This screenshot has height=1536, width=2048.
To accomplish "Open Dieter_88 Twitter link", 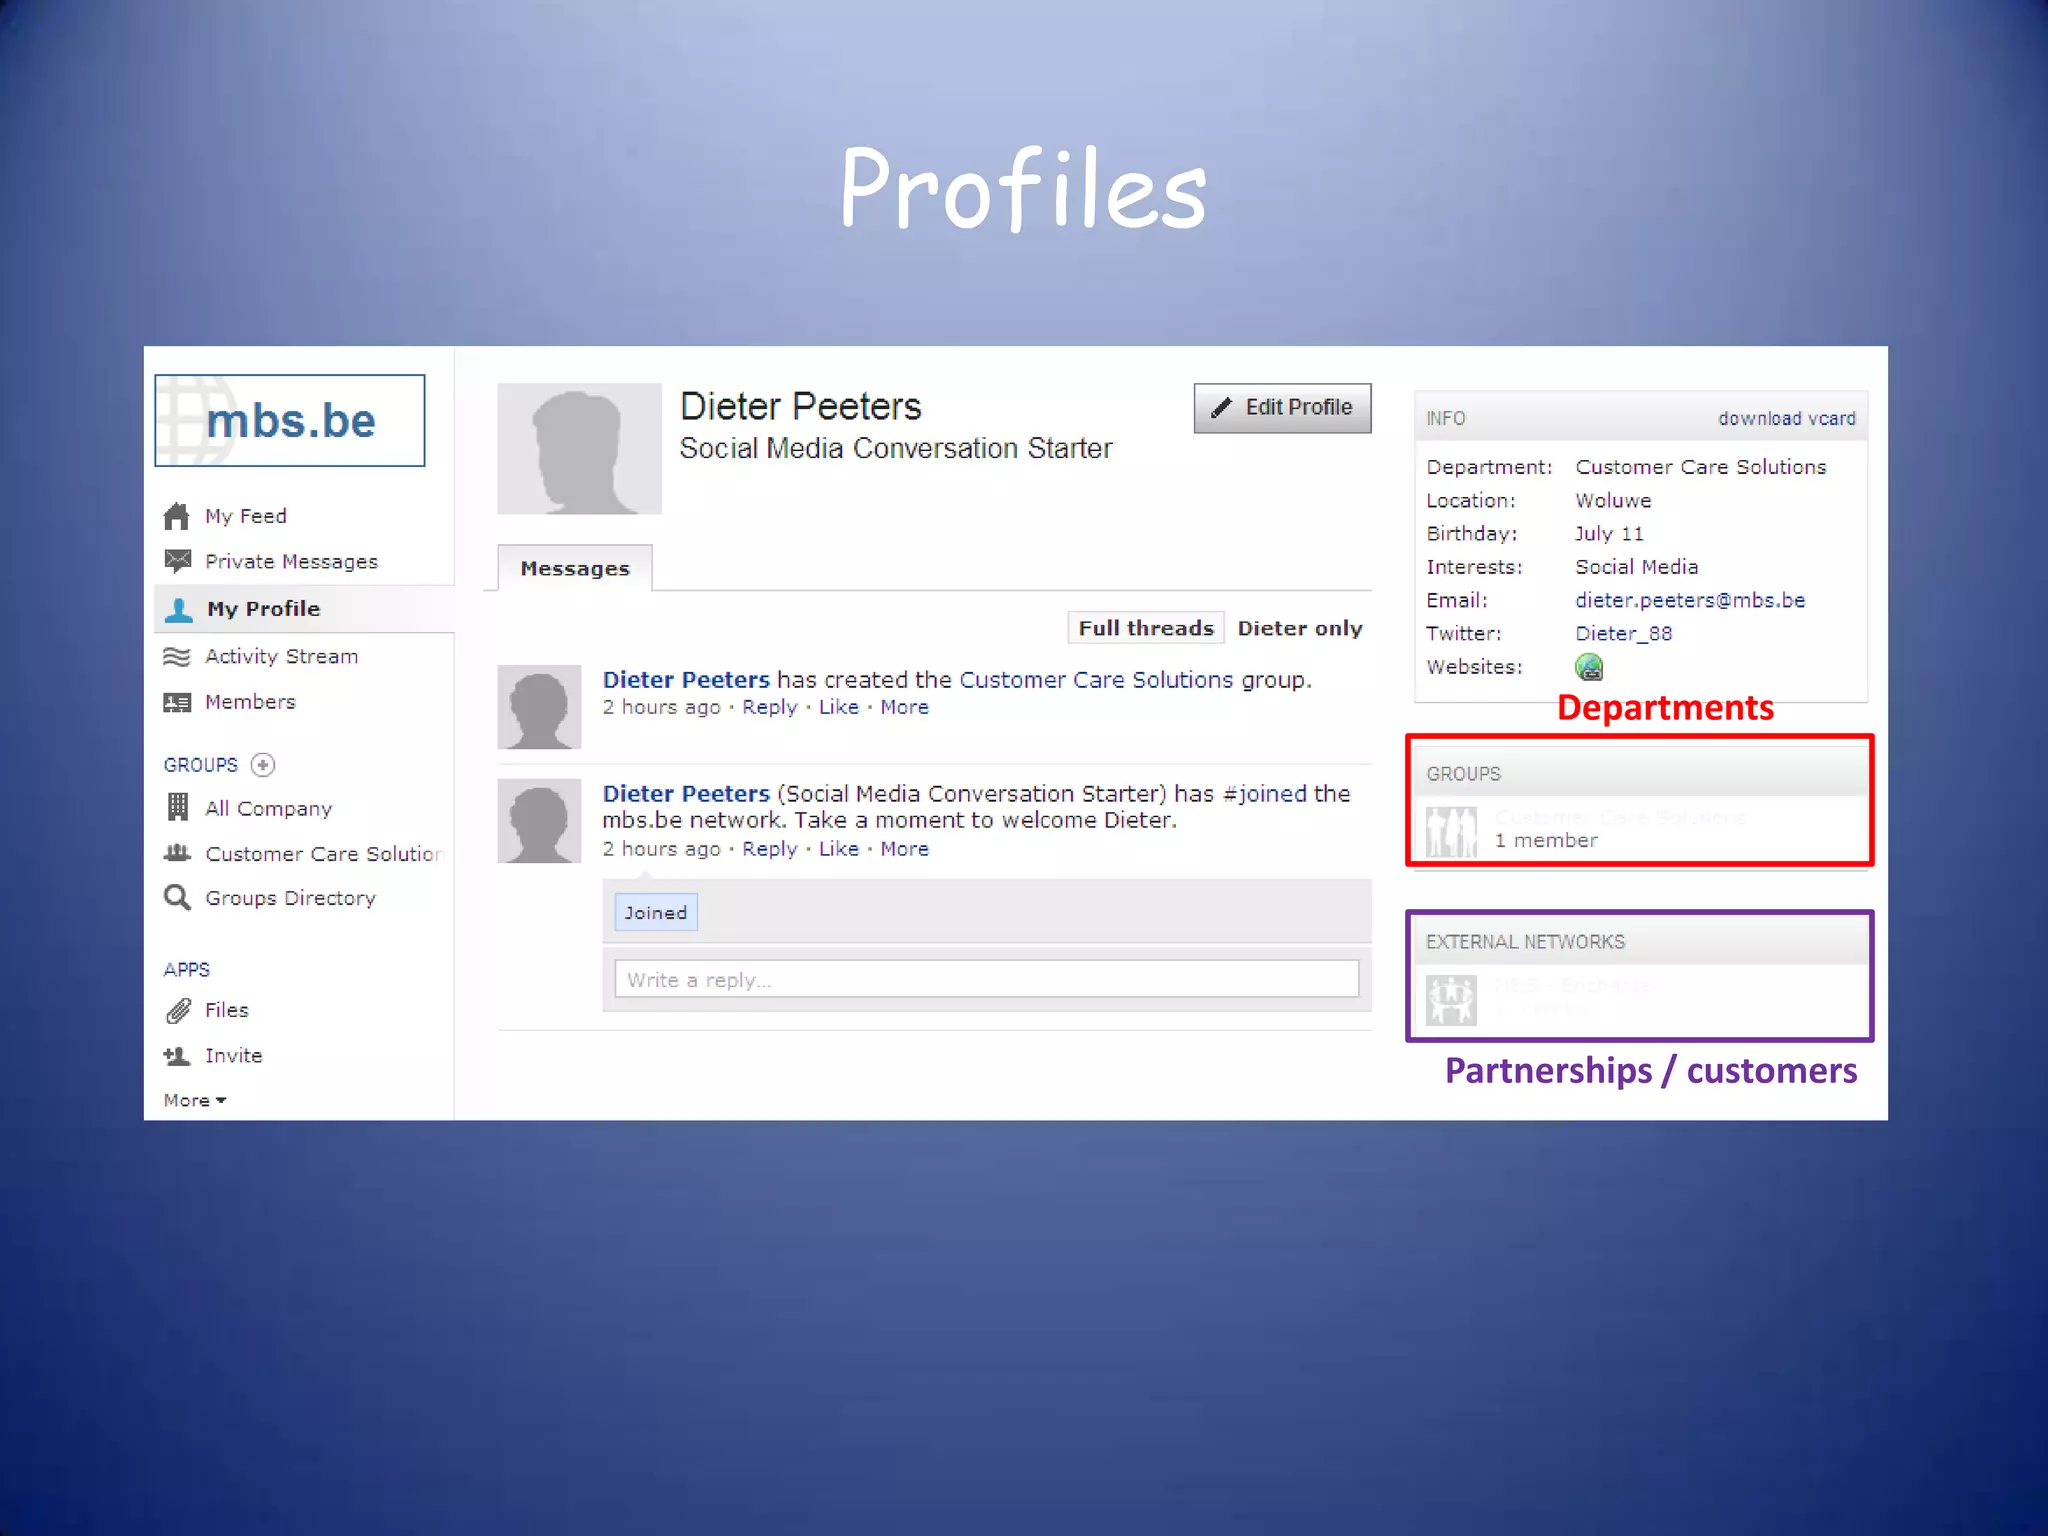I will [1624, 633].
